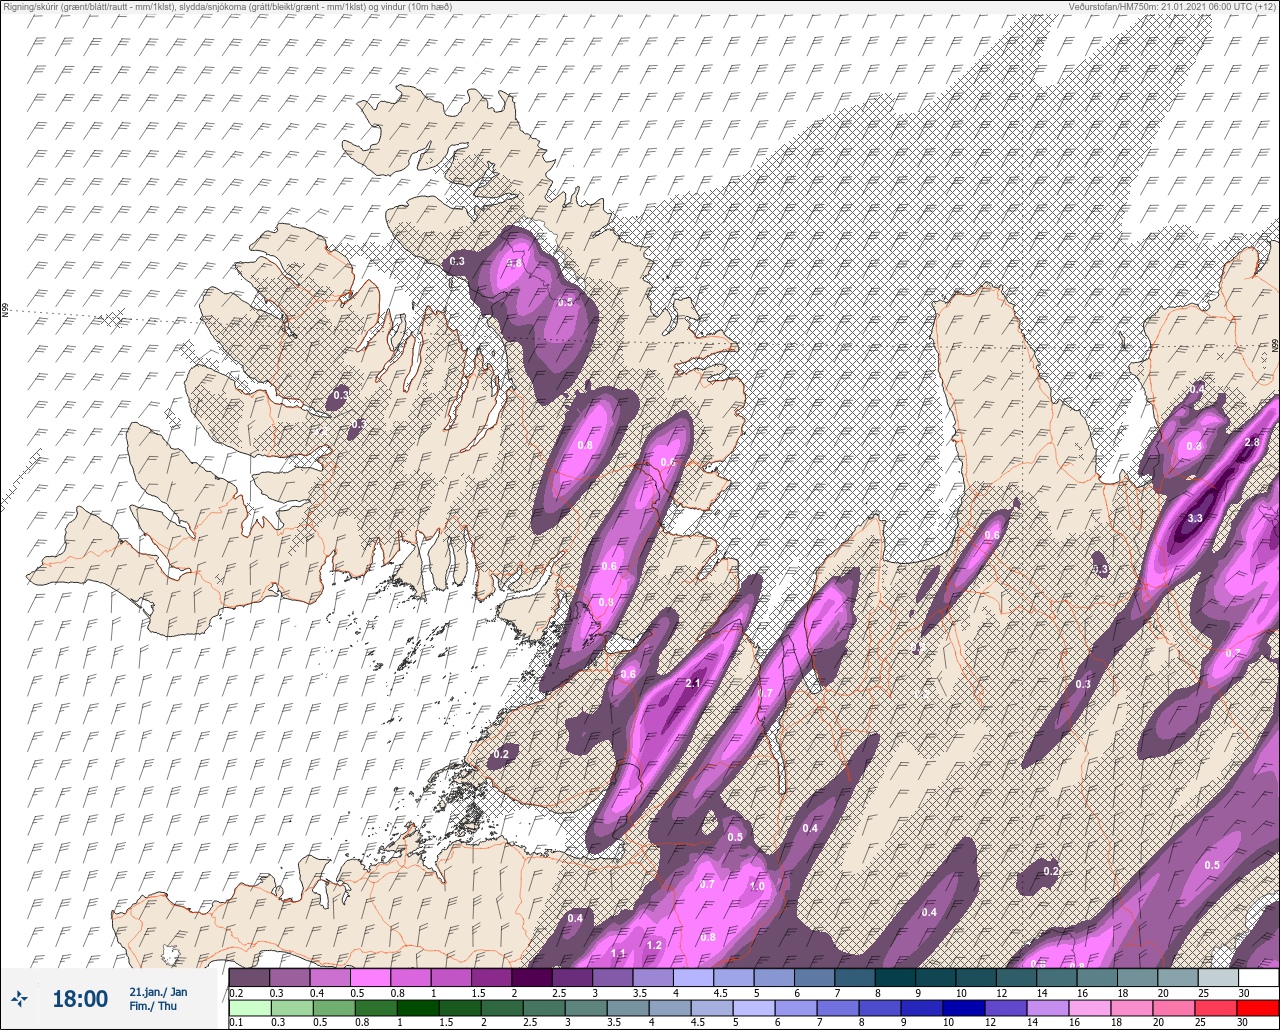Pick the snow legend swatch labeled 7
Screen dimensions: 1280x1030
coord(854,978)
